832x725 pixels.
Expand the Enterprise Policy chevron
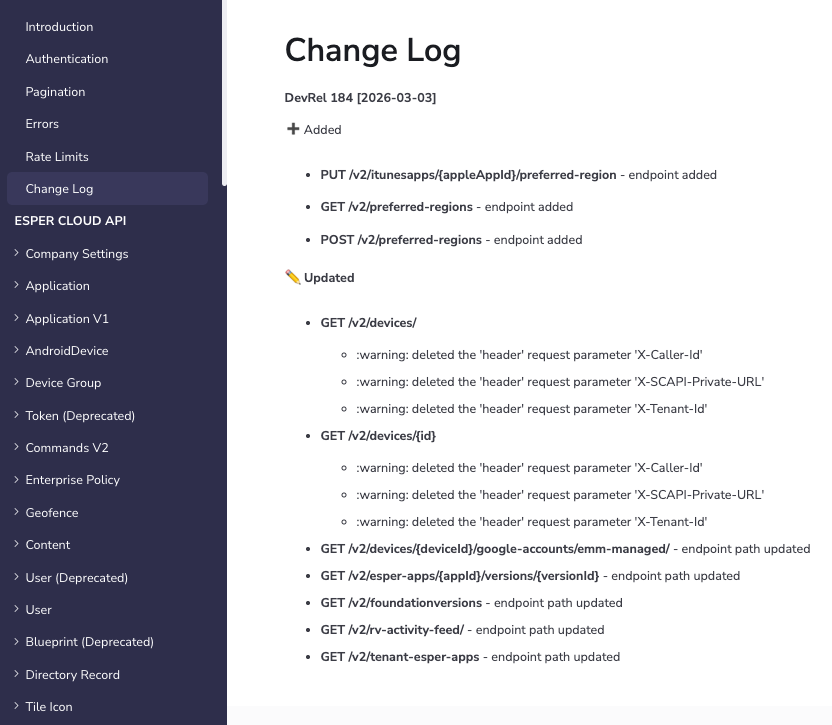click(16, 480)
